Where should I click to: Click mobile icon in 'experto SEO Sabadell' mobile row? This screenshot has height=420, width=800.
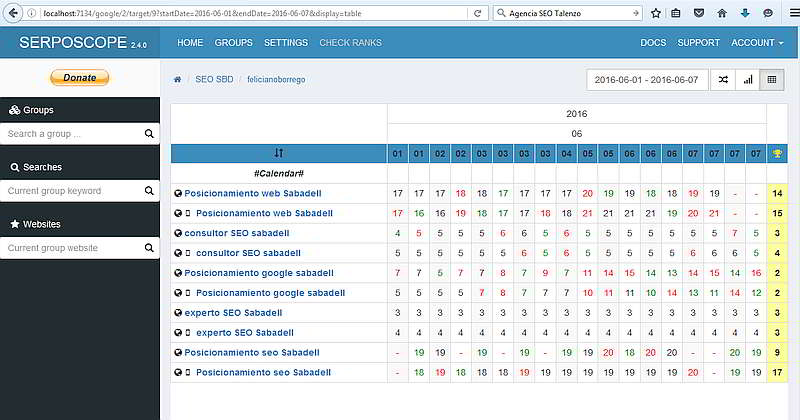(x=188, y=333)
